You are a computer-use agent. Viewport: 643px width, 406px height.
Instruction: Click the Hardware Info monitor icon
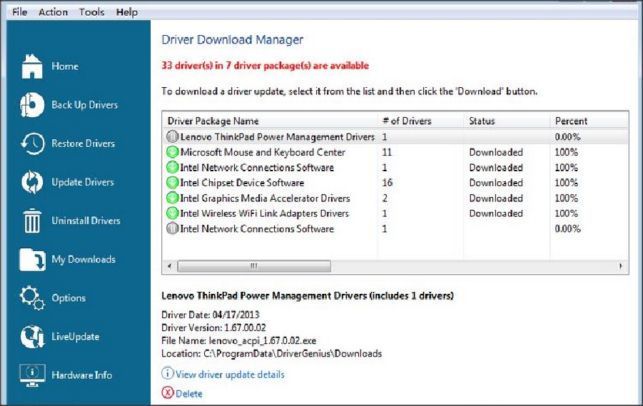point(32,375)
